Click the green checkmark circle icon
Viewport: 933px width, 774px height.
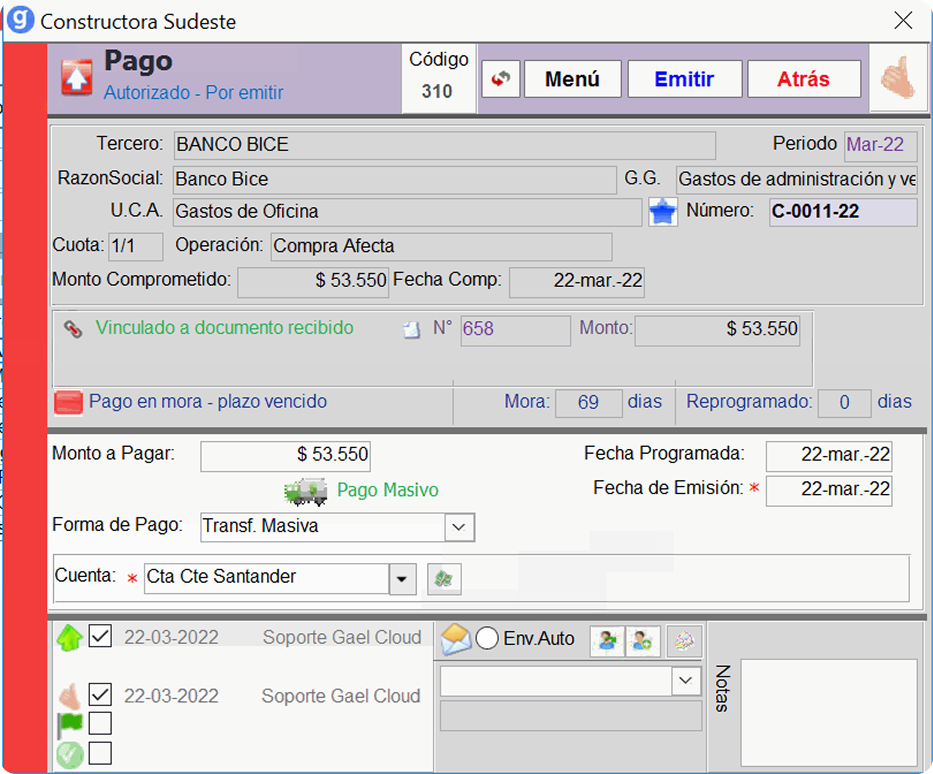[70, 754]
